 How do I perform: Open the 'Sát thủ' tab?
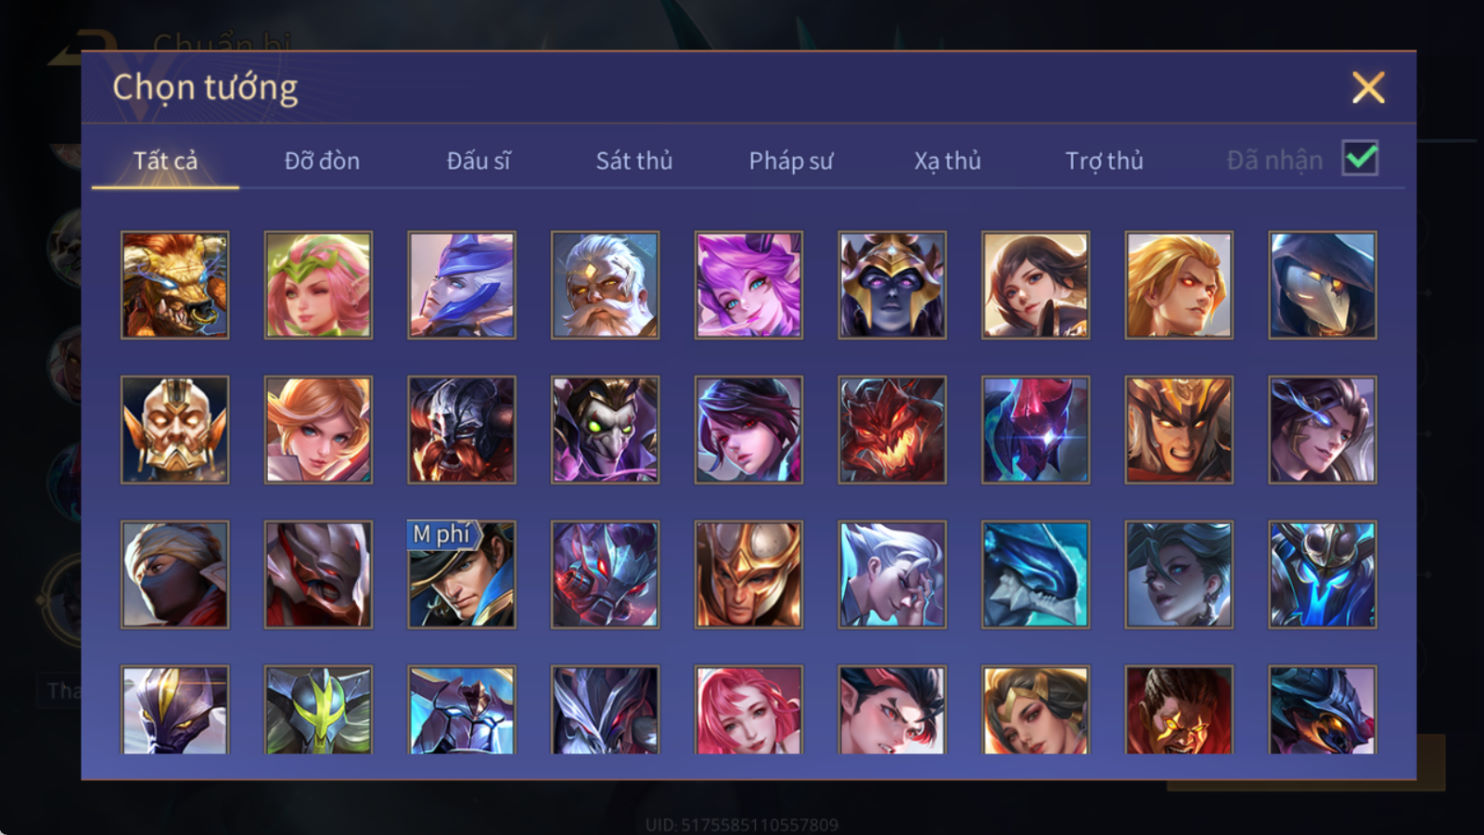coord(634,161)
